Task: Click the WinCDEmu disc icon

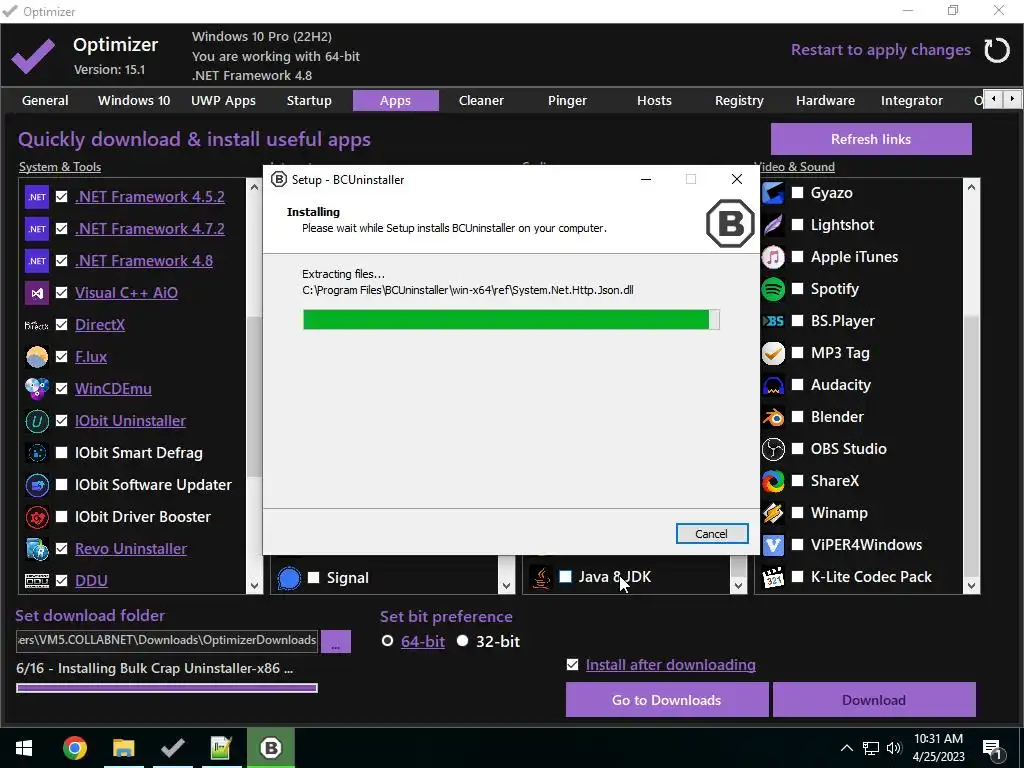Action: [37, 389]
